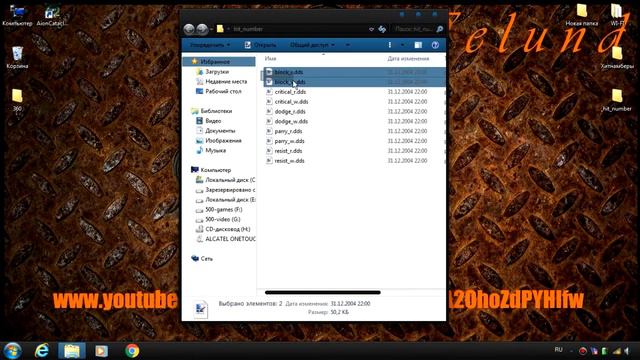Refresh the folder with the refresh icon

click(382, 29)
